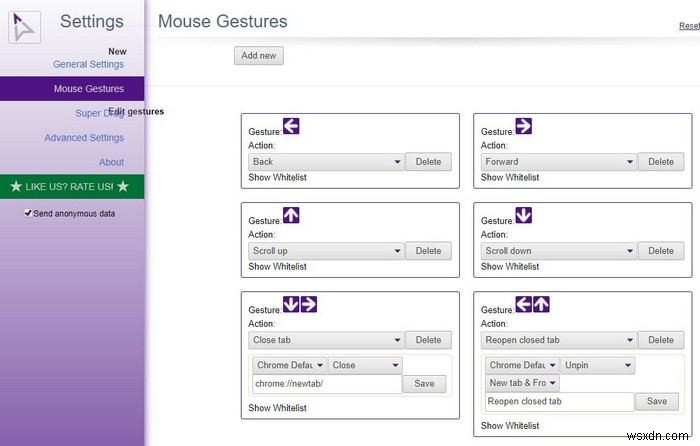Expand the Scroll down action dropdown
The image size is (700, 446).
[x=559, y=251]
